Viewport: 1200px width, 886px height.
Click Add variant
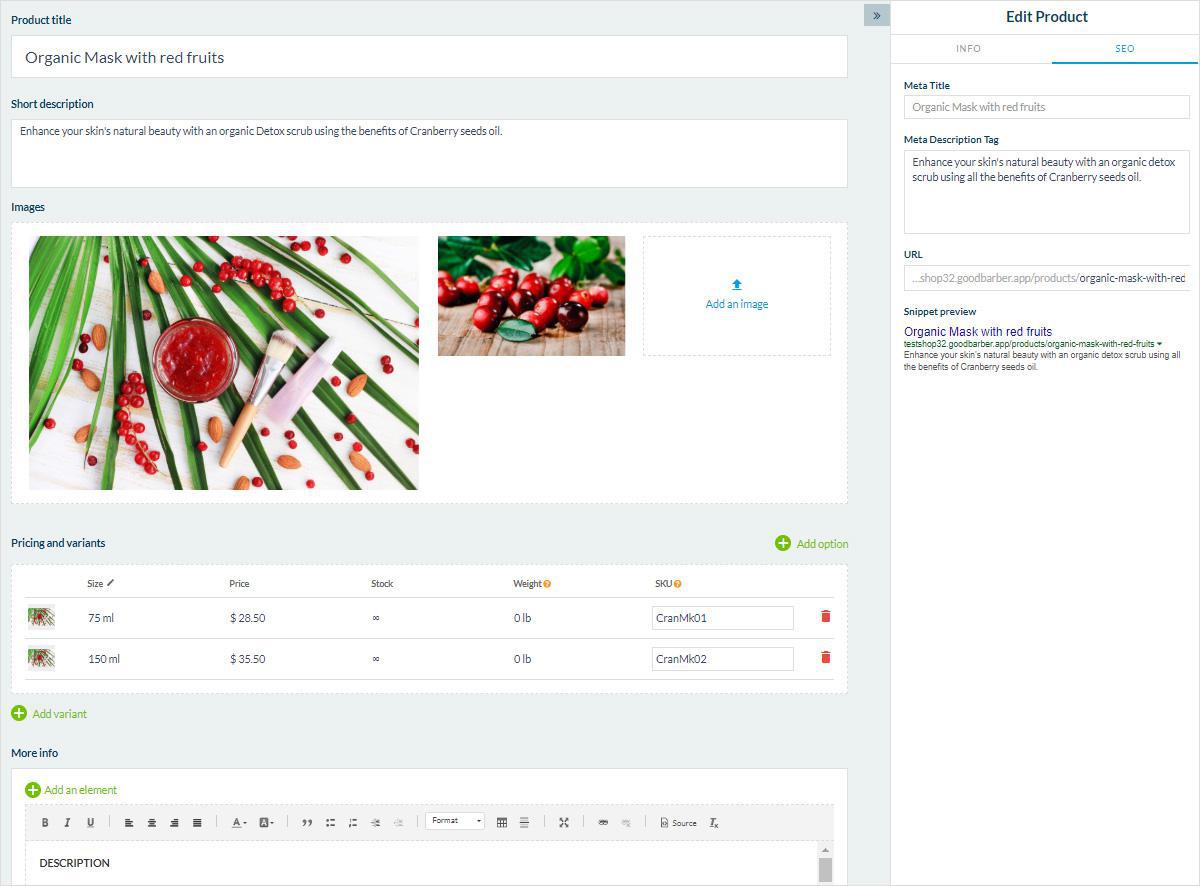click(x=49, y=714)
